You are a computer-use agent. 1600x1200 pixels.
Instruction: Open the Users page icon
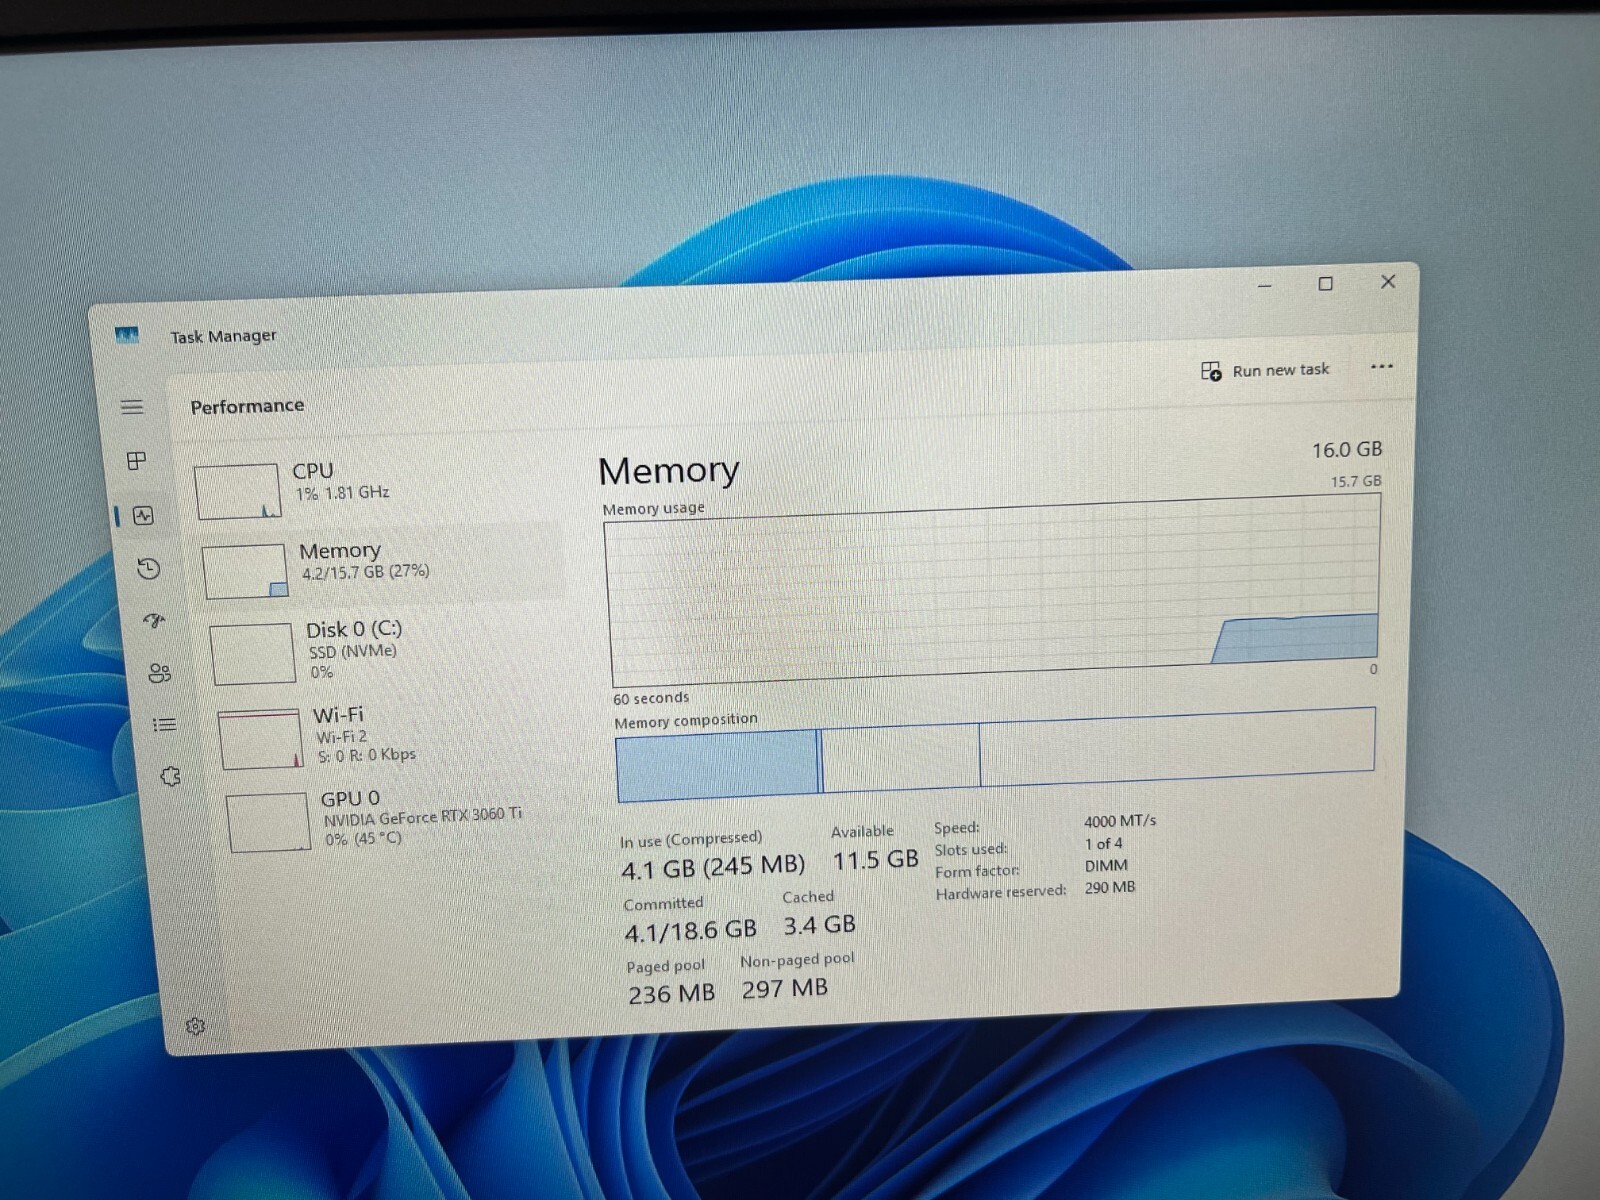pyautogui.click(x=159, y=673)
